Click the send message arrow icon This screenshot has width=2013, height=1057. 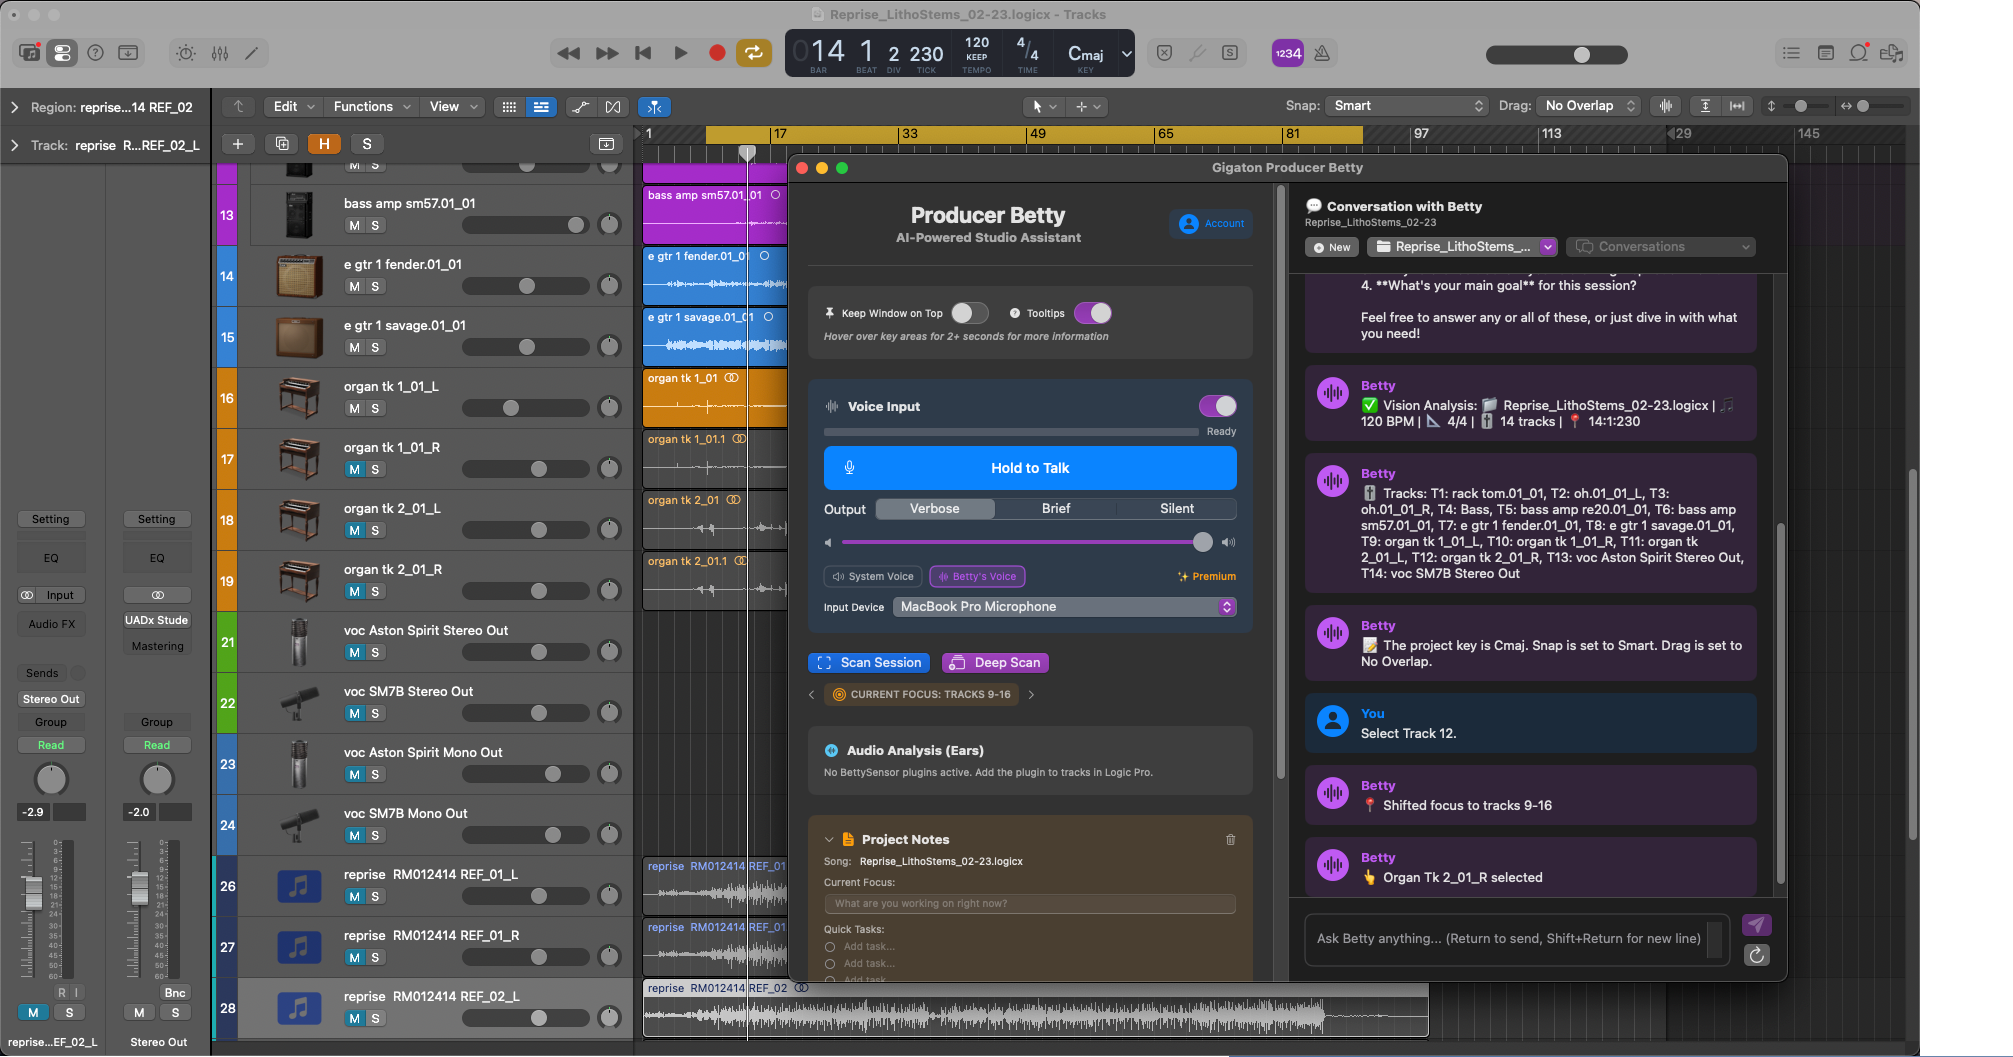click(x=1756, y=925)
